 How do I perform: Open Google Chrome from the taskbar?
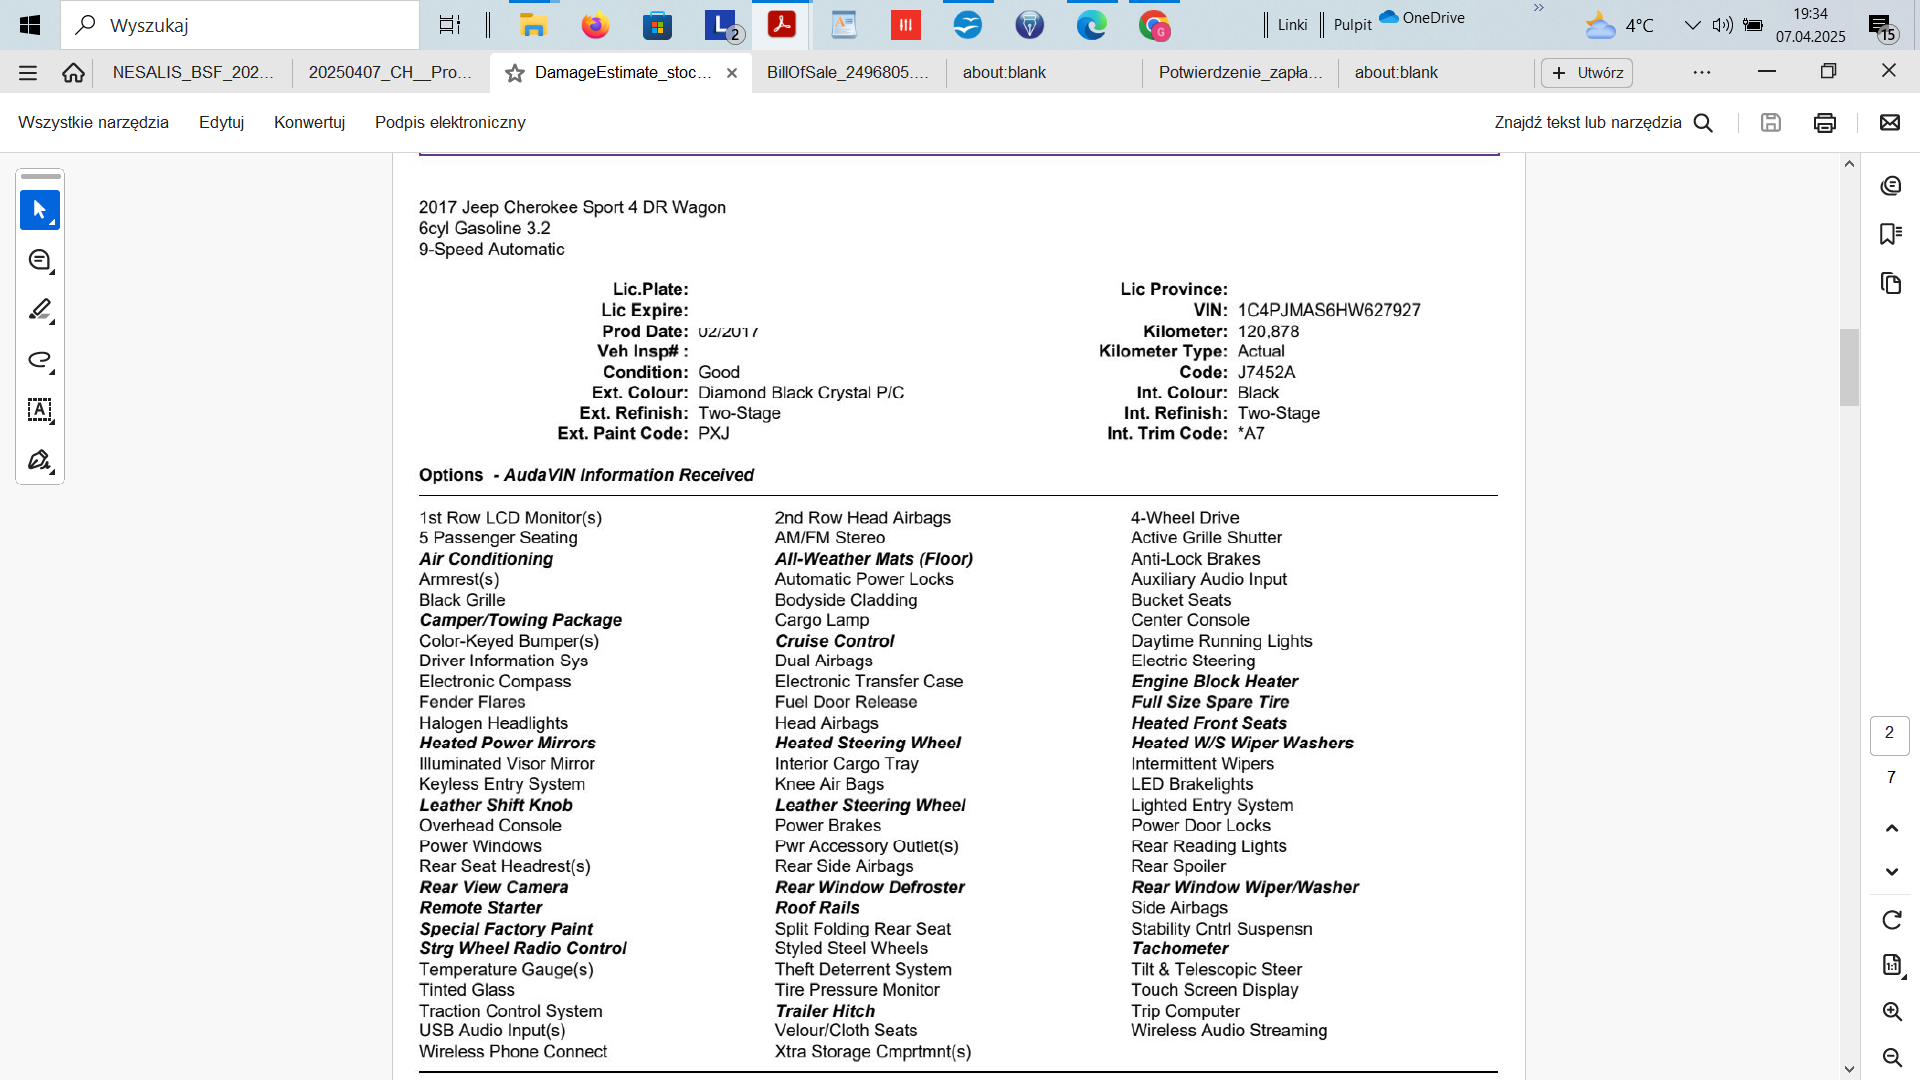tap(1154, 25)
